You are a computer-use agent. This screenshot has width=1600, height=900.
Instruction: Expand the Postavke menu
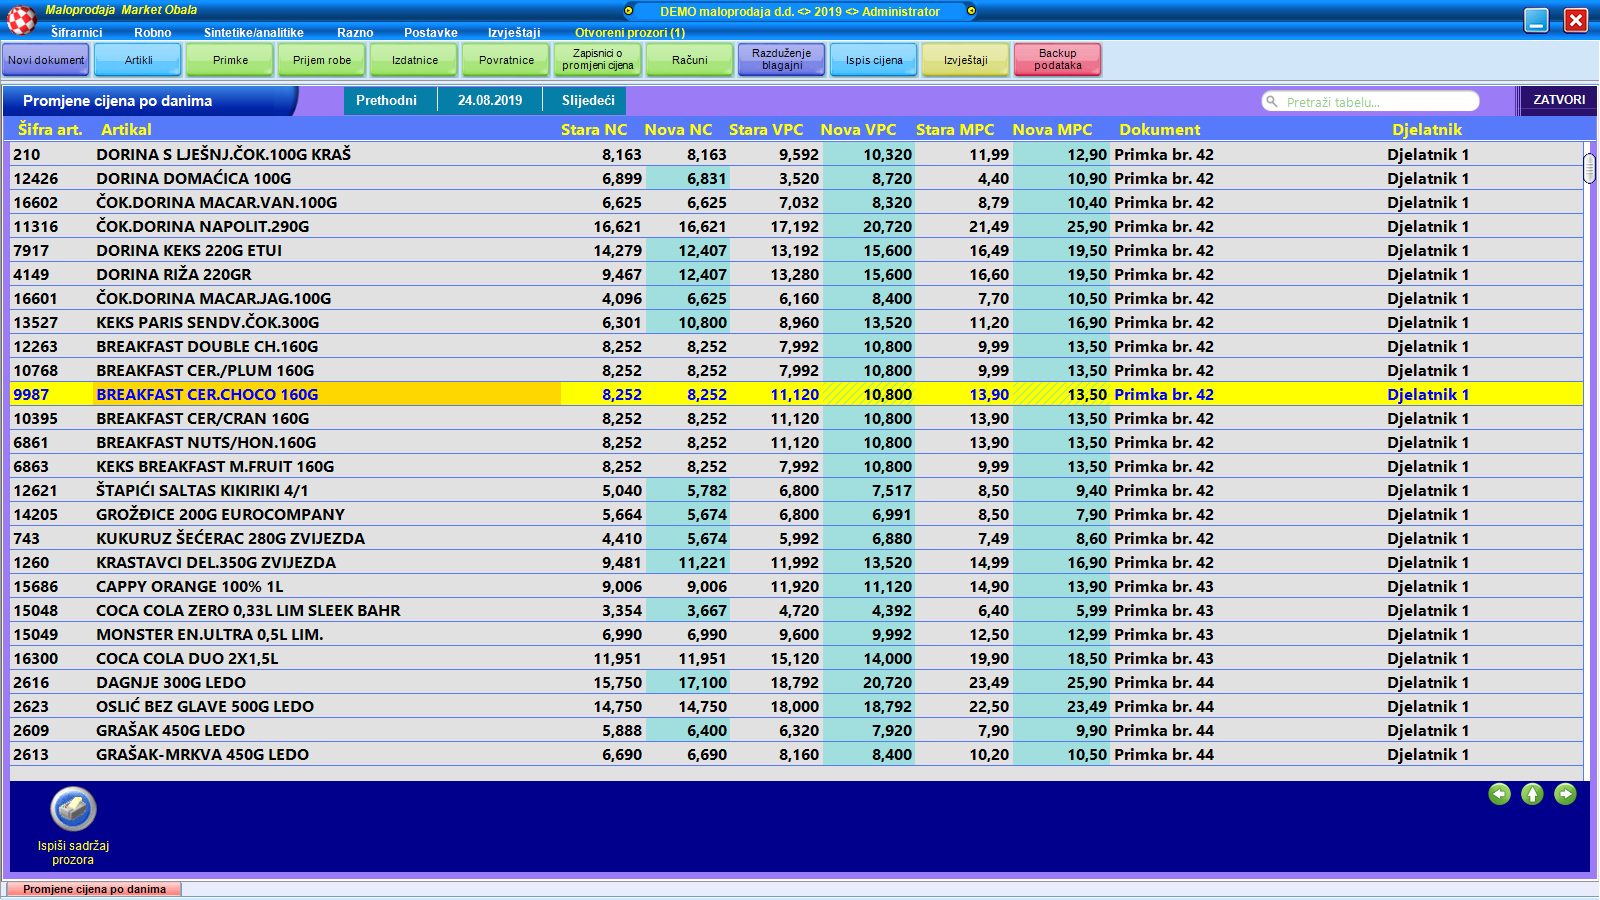[x=431, y=33]
